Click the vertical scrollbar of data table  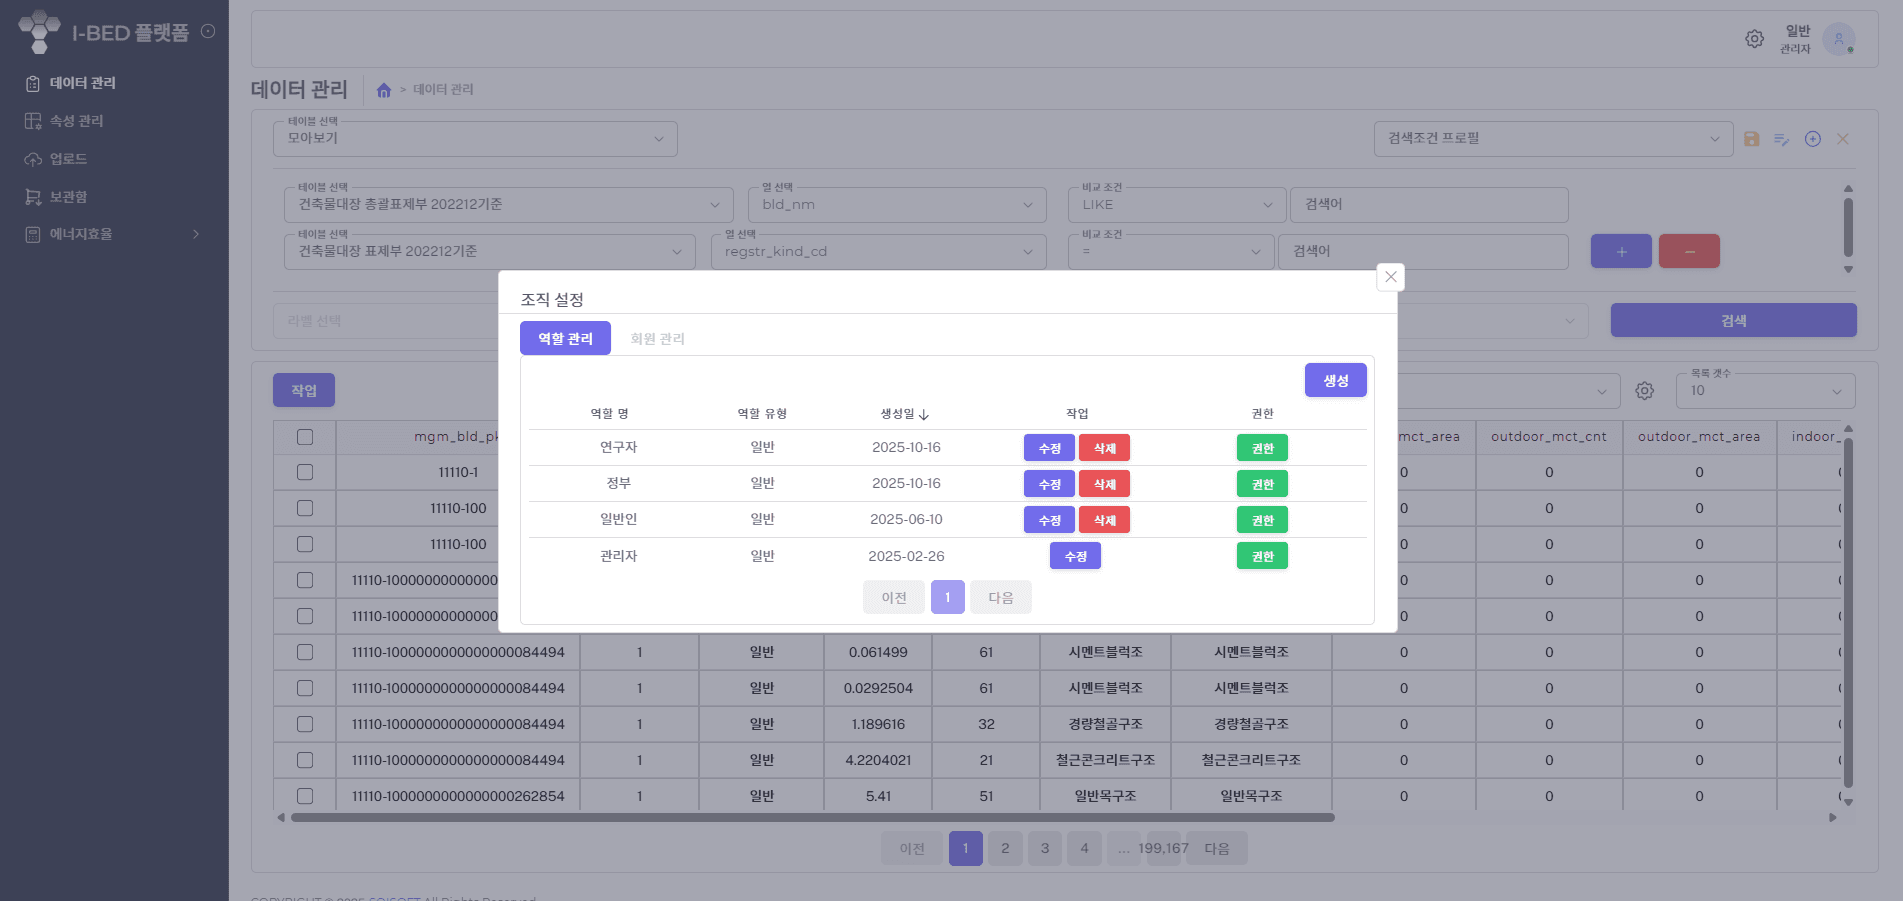1848,612
